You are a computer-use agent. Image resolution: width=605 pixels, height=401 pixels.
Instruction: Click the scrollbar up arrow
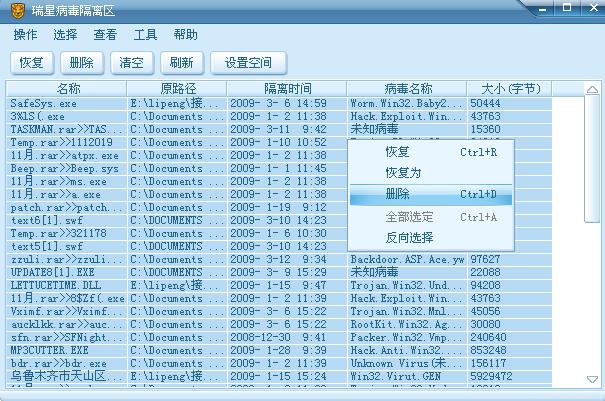tap(592, 90)
